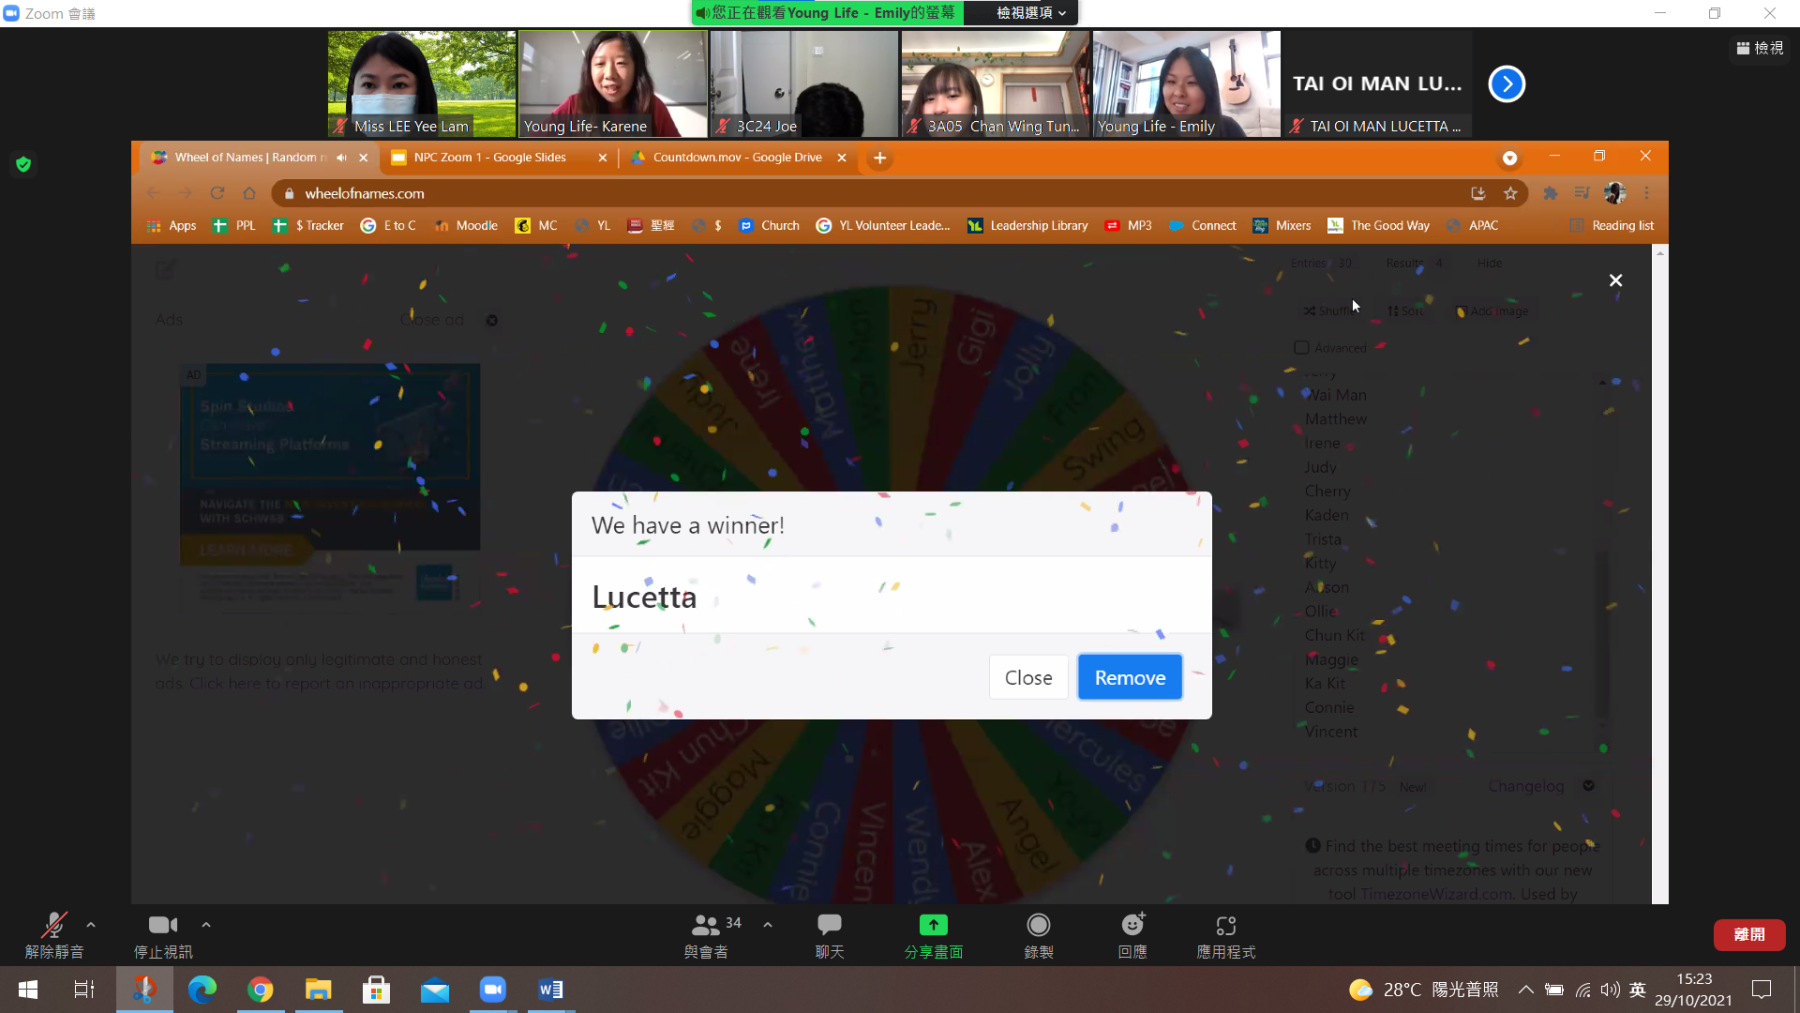This screenshot has width=1800, height=1013.
Task: Open the Windows notification center
Action: [1762, 989]
